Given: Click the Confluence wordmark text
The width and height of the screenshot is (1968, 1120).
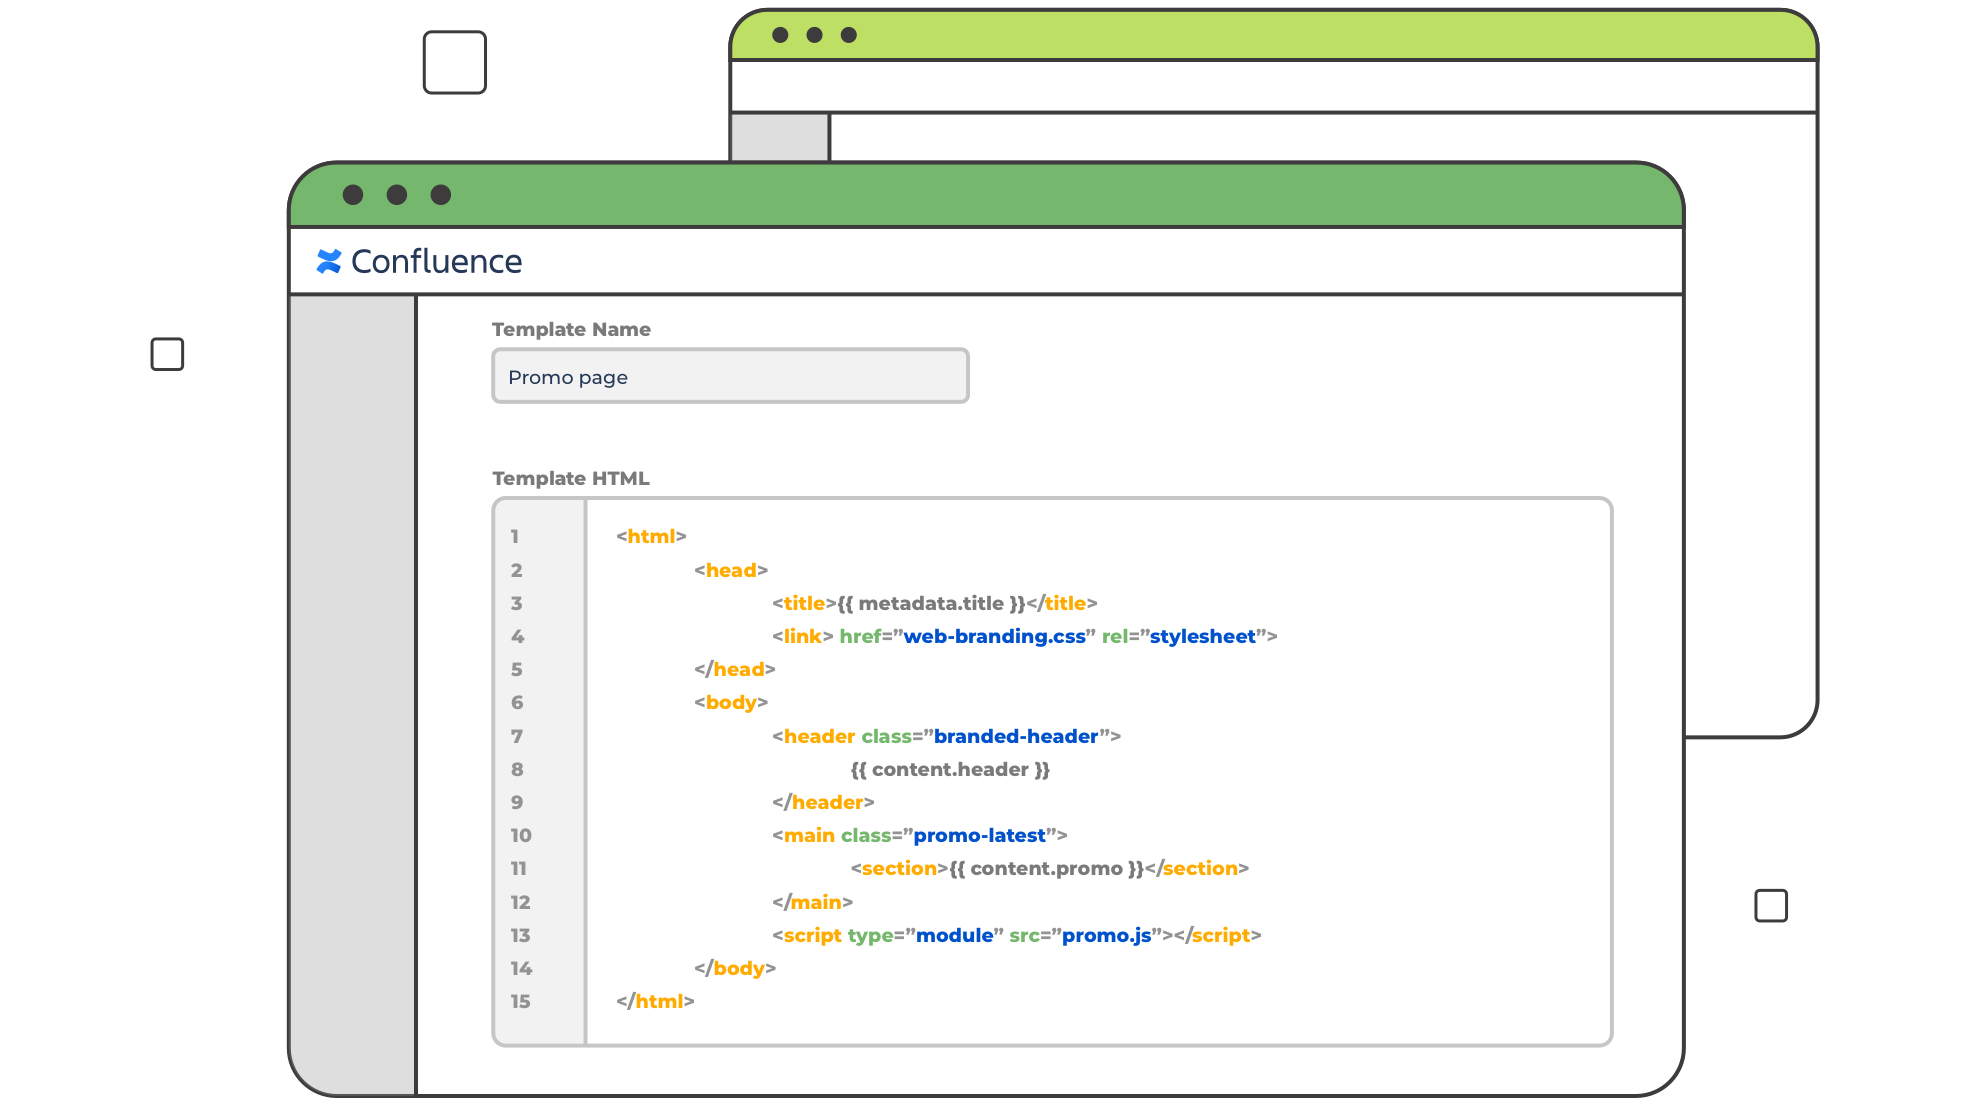Looking at the screenshot, I should point(436,261).
